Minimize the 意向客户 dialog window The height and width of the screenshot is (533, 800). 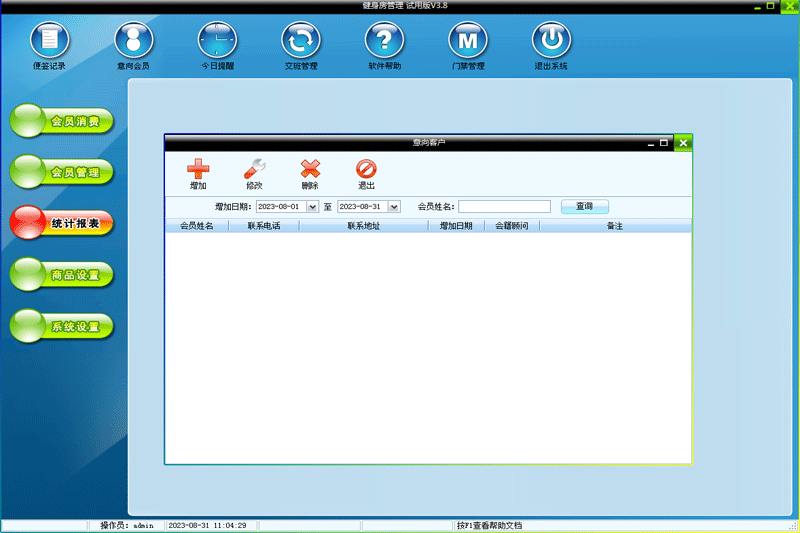651,144
